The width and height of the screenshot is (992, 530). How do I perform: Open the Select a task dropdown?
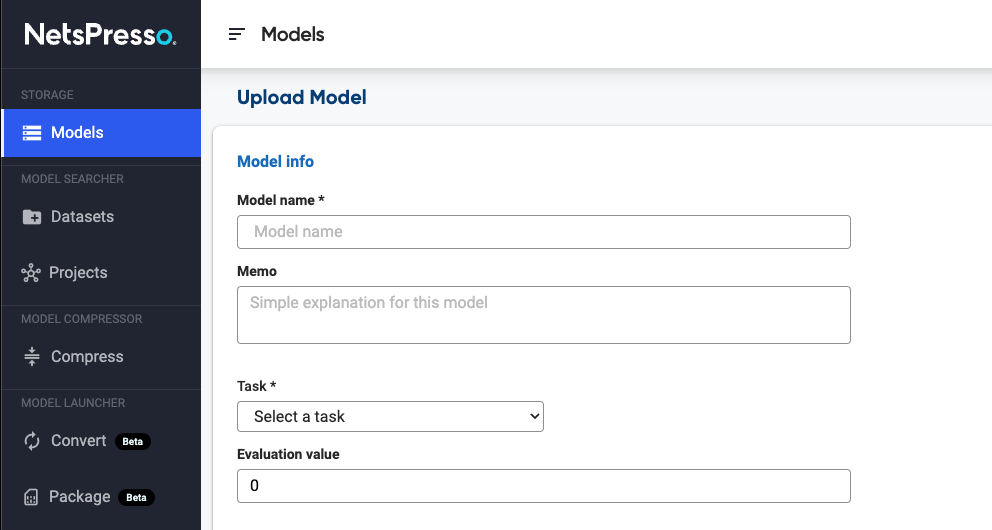pyautogui.click(x=390, y=416)
